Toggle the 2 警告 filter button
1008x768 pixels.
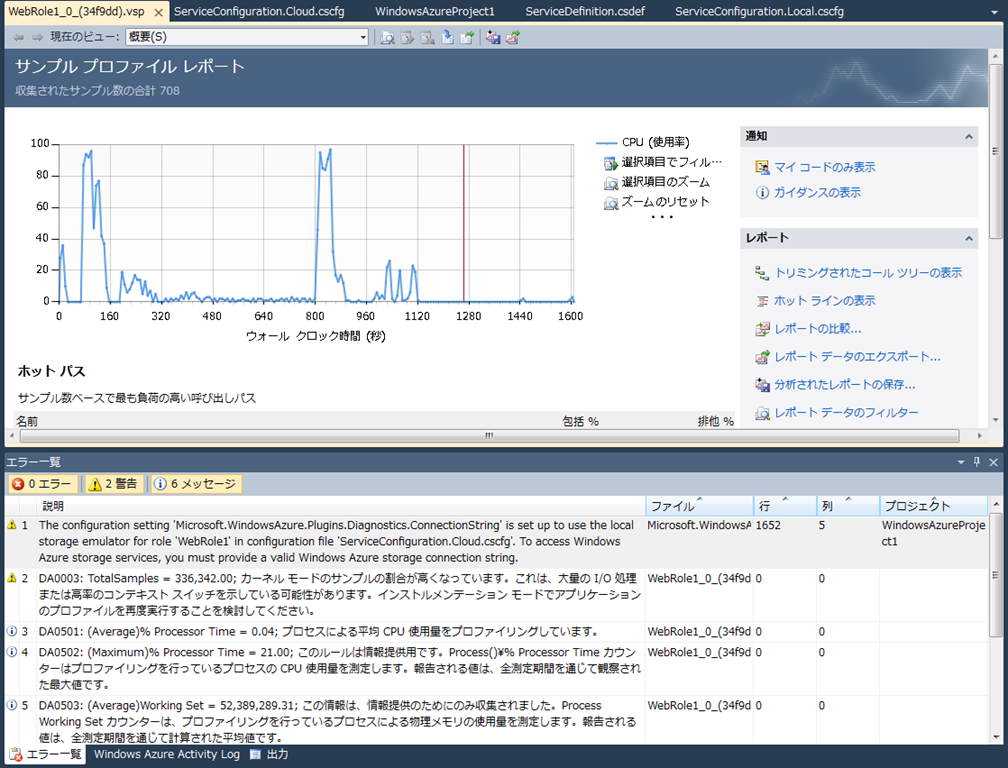tap(114, 484)
